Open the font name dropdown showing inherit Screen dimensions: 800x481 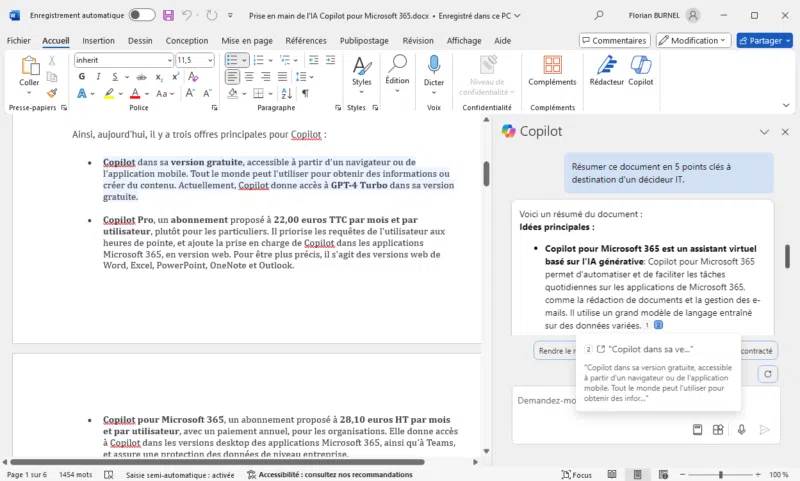pyautogui.click(x=167, y=60)
